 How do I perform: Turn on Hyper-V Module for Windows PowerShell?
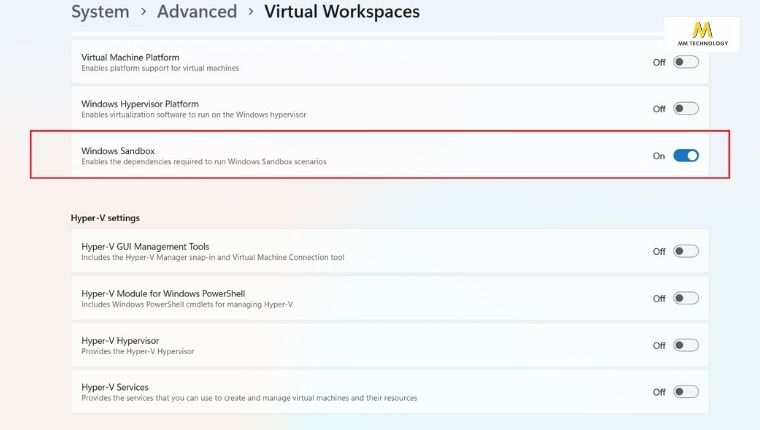686,298
